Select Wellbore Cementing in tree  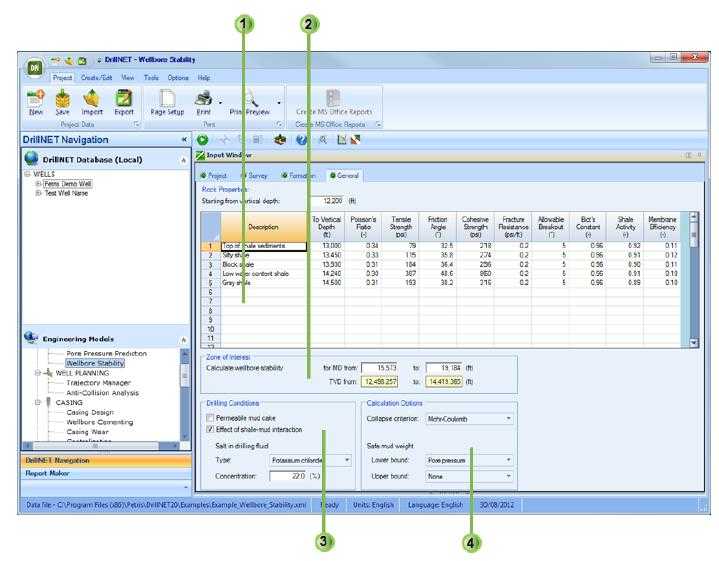pos(100,422)
